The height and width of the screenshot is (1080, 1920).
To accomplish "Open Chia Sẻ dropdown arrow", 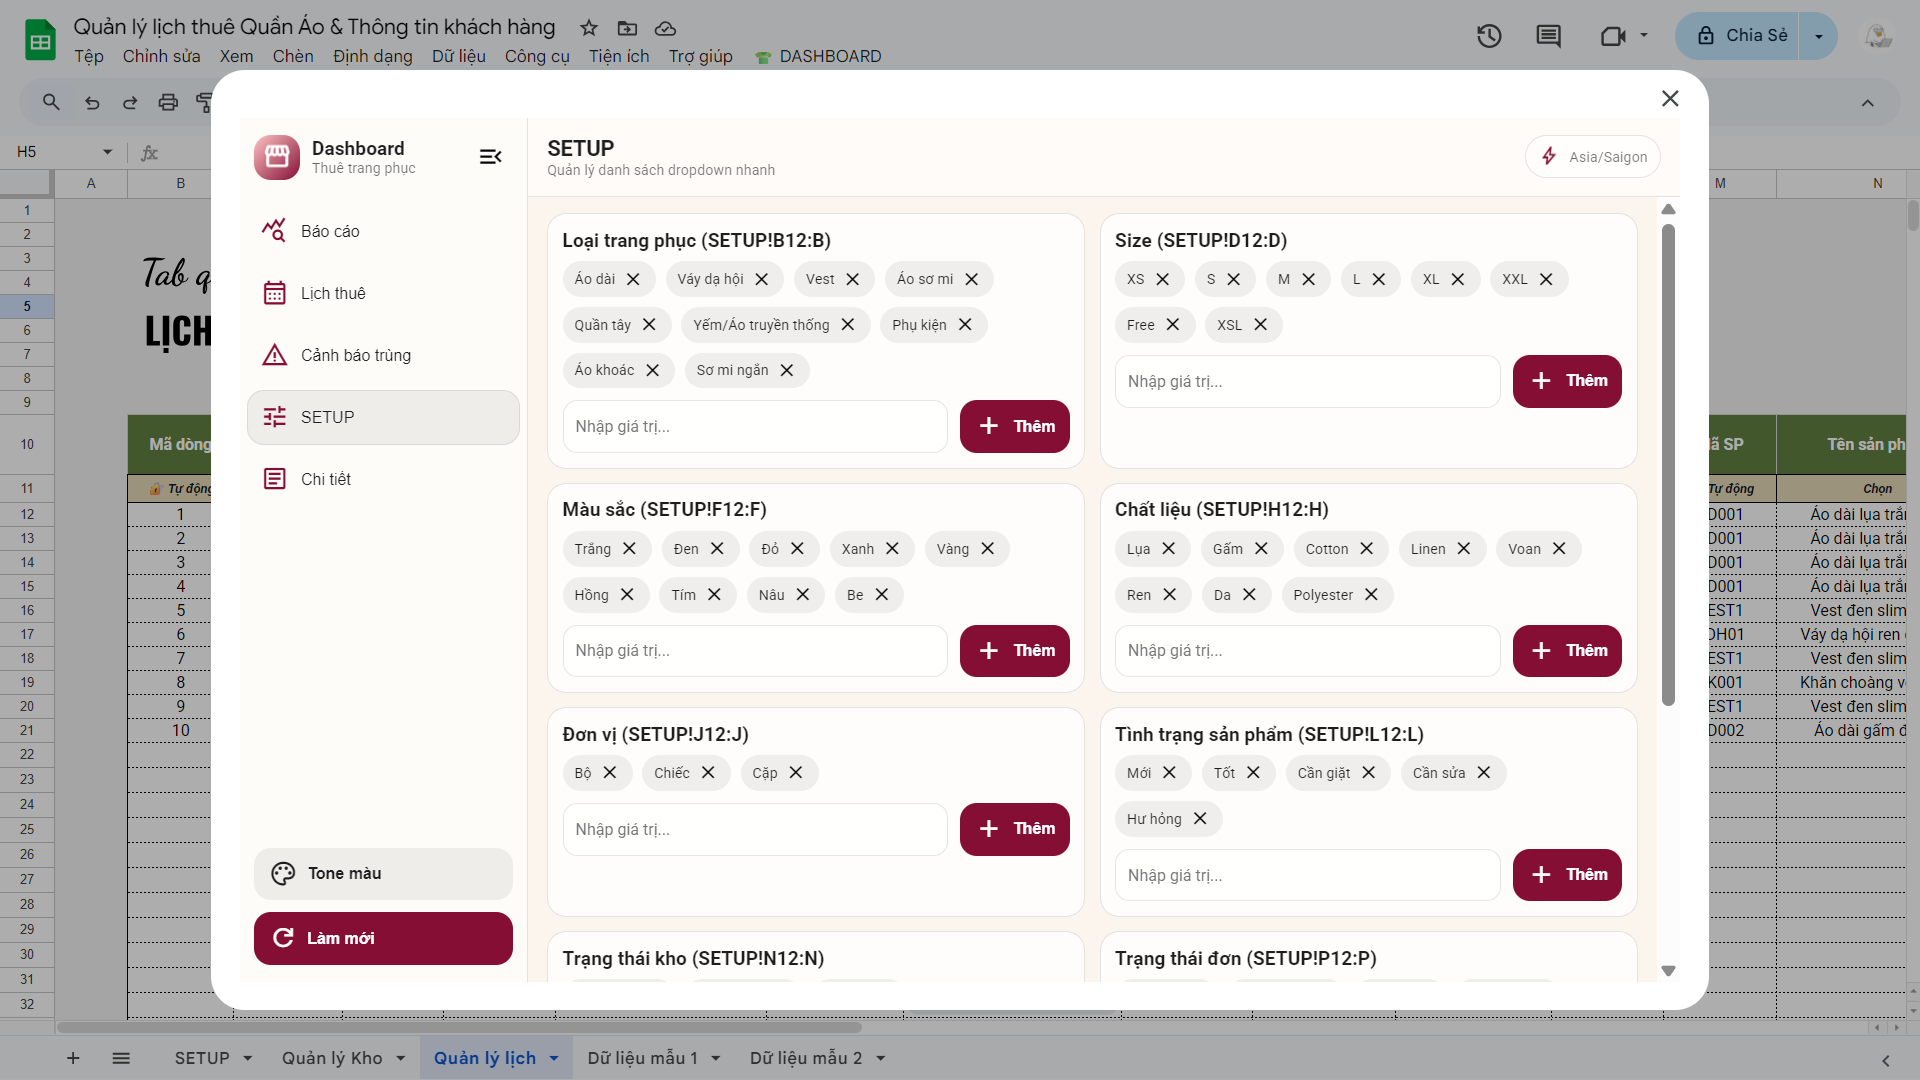I will pyautogui.click(x=1818, y=36).
